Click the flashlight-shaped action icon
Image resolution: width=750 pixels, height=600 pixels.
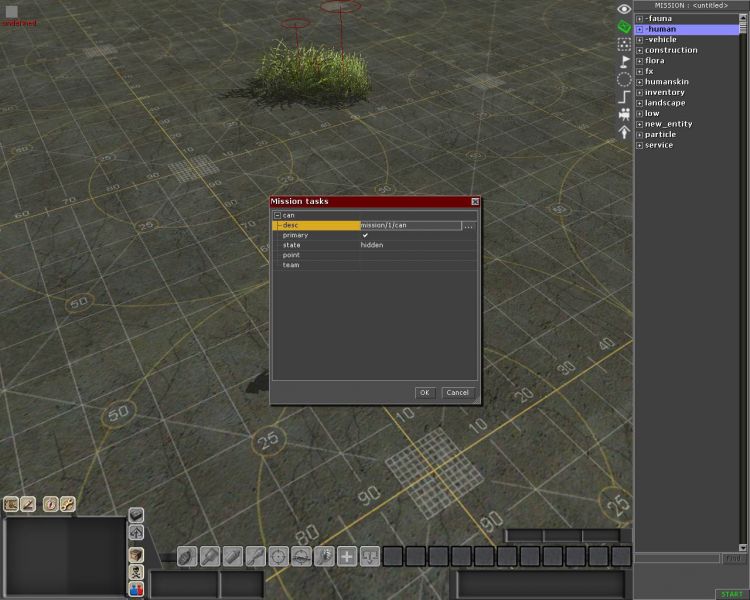tap(324, 557)
